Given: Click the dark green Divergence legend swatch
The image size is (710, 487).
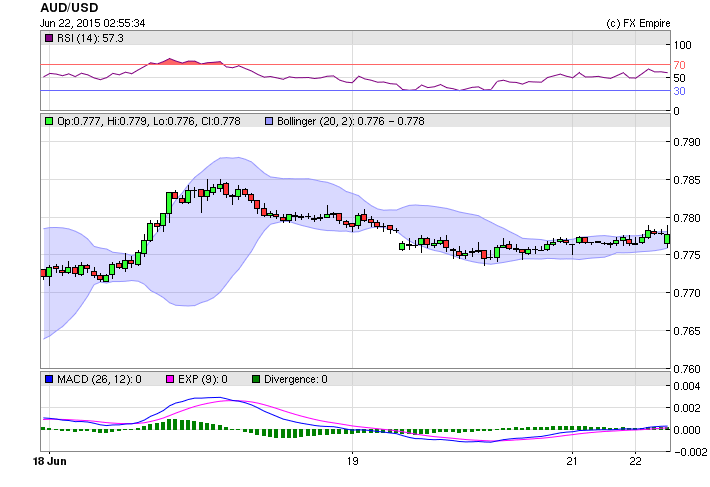Looking at the screenshot, I should 256,379.
